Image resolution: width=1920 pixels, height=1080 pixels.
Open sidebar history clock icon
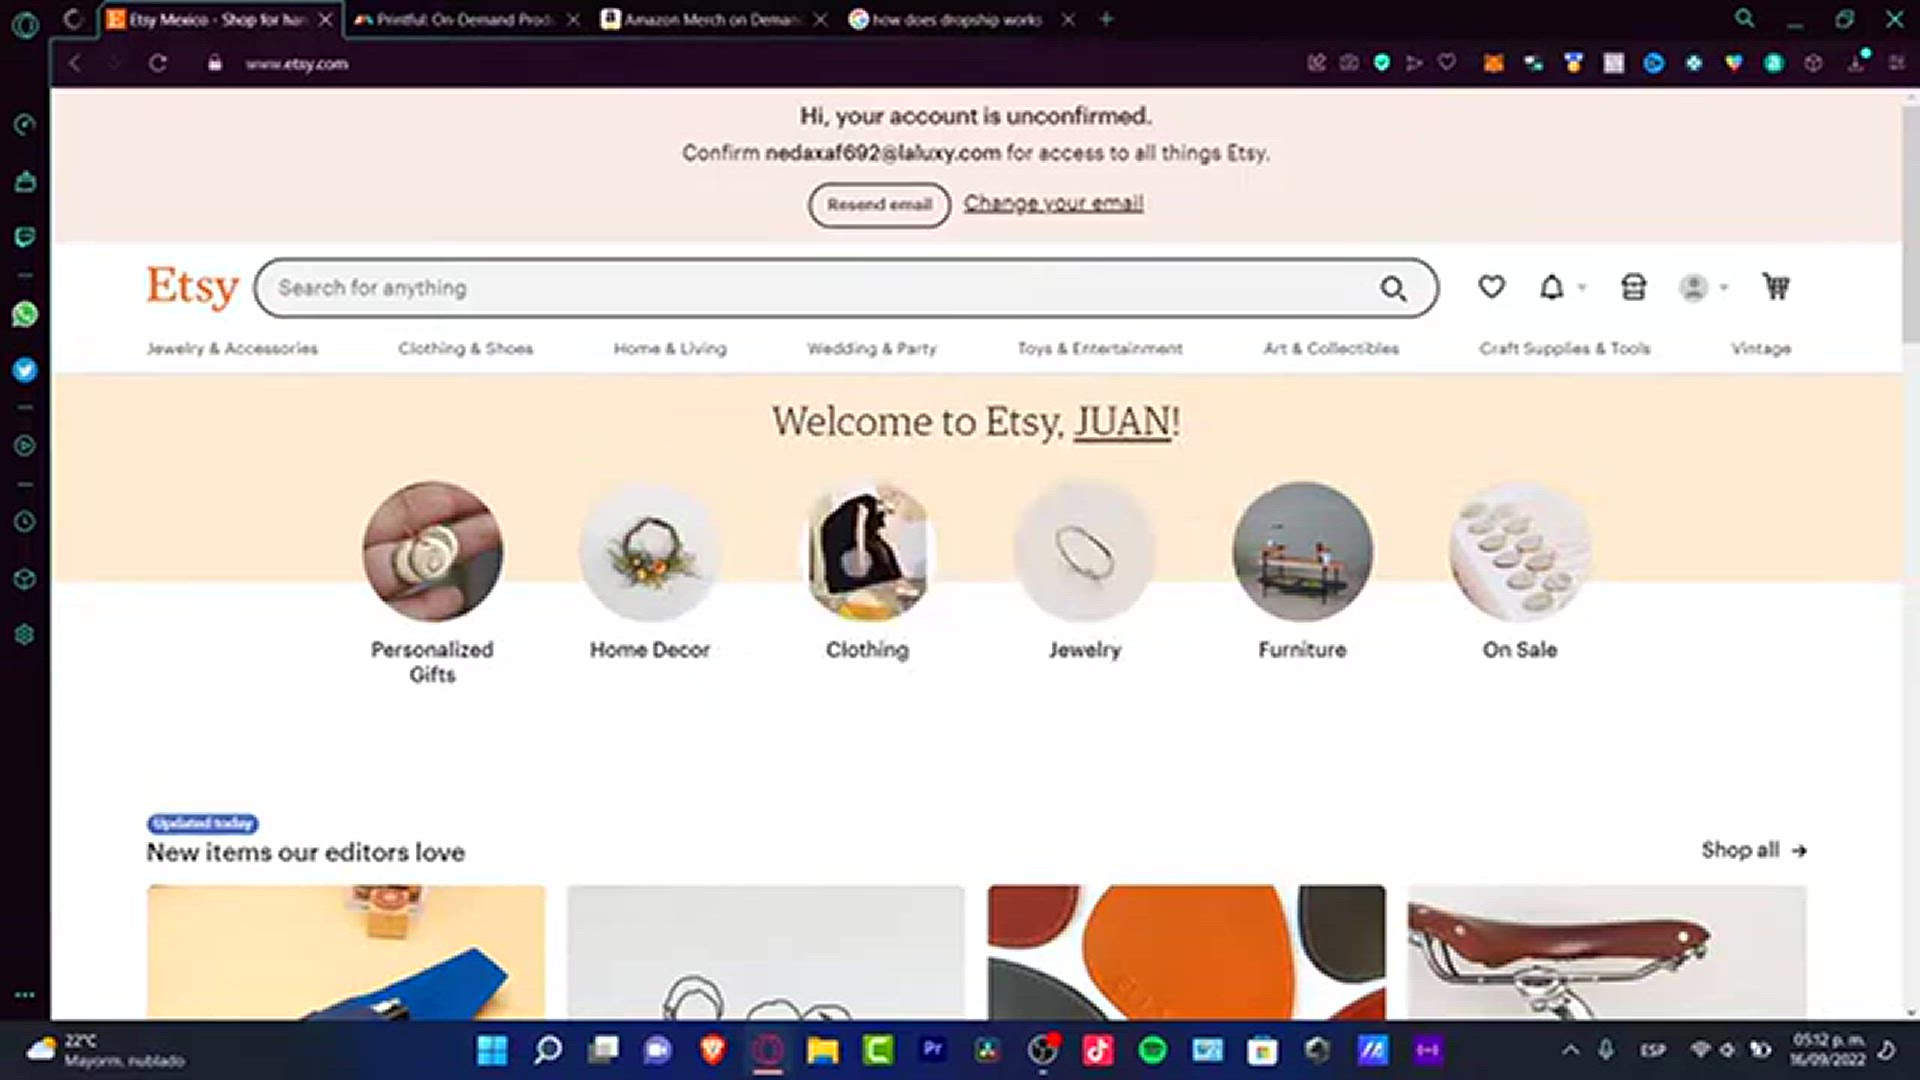[25, 522]
